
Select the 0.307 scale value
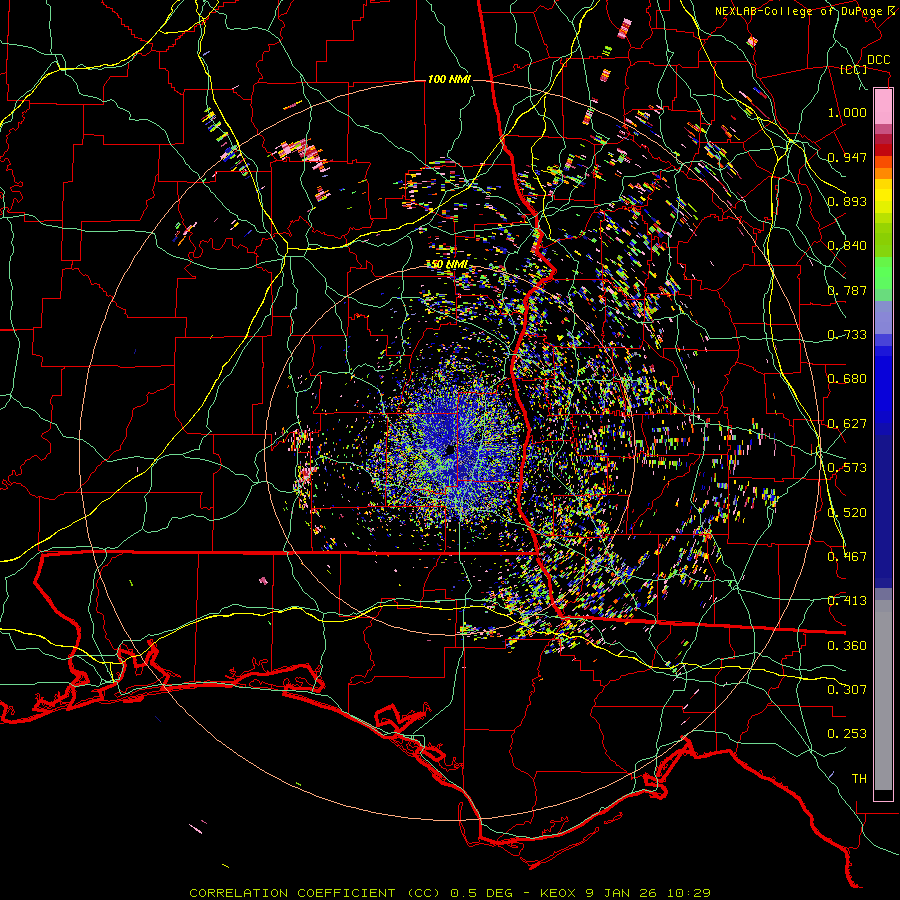click(x=847, y=690)
